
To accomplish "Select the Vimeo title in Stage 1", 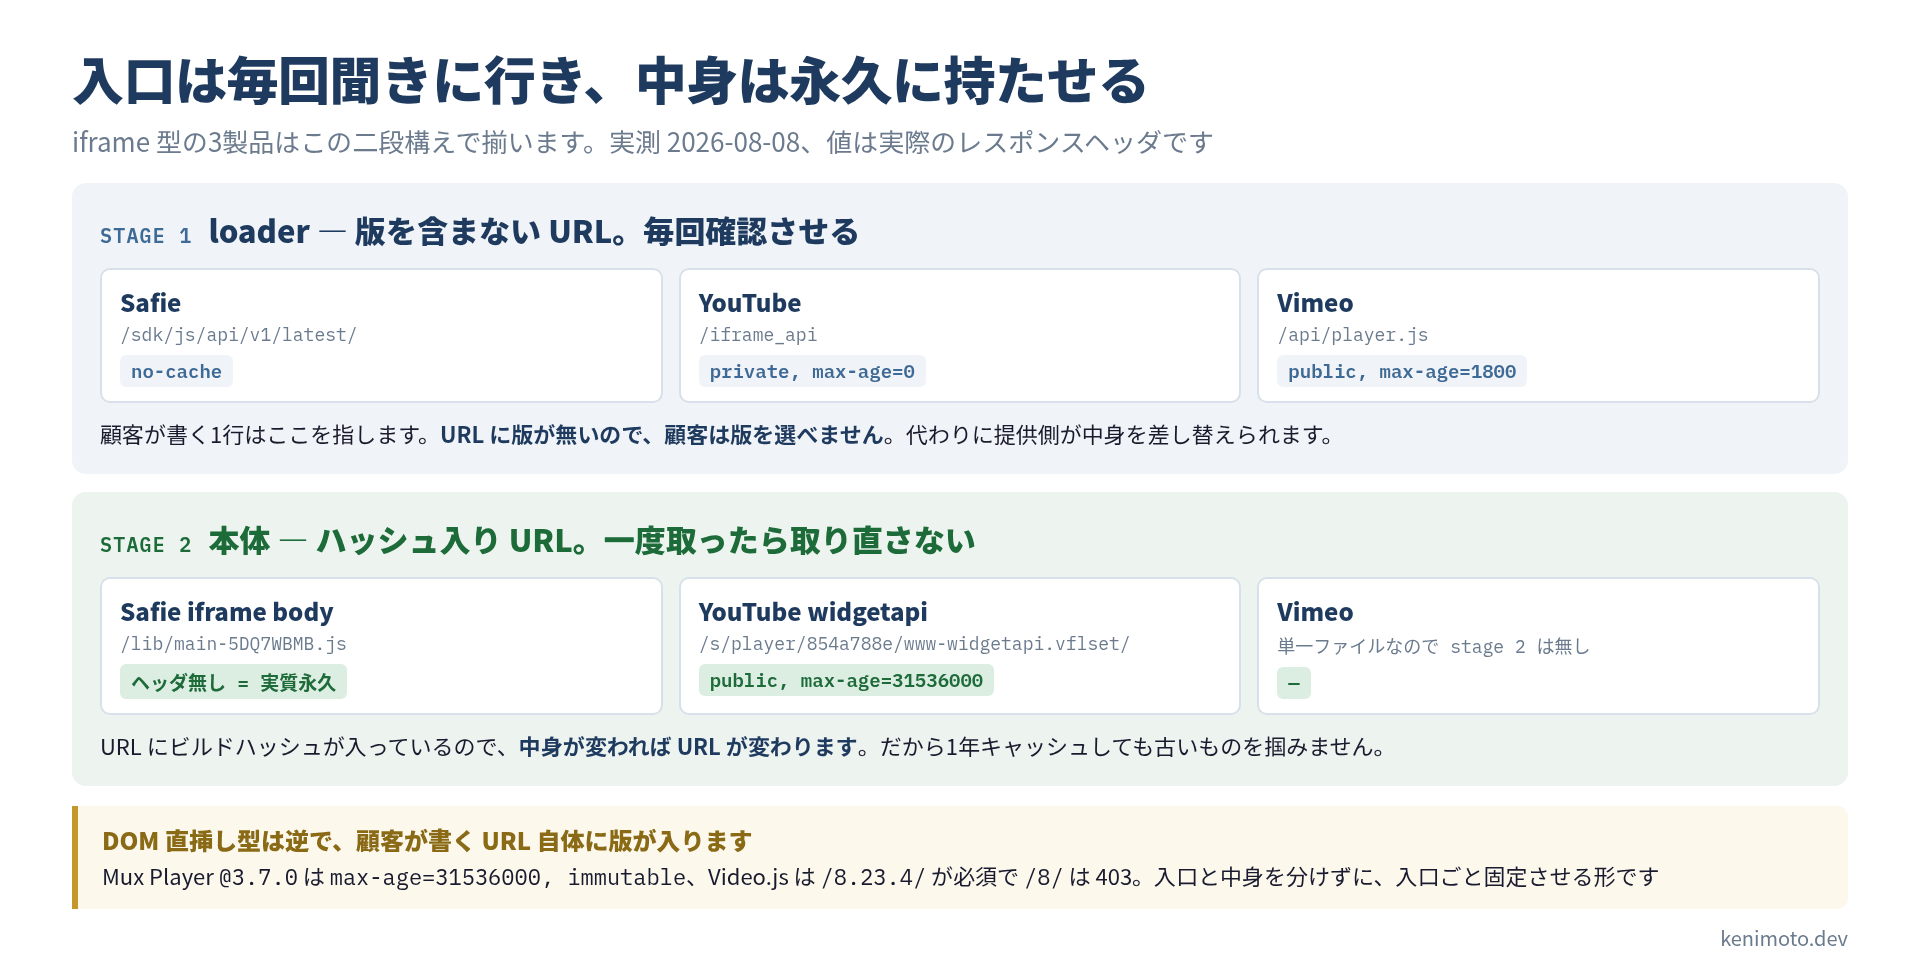I will coord(1315,303).
